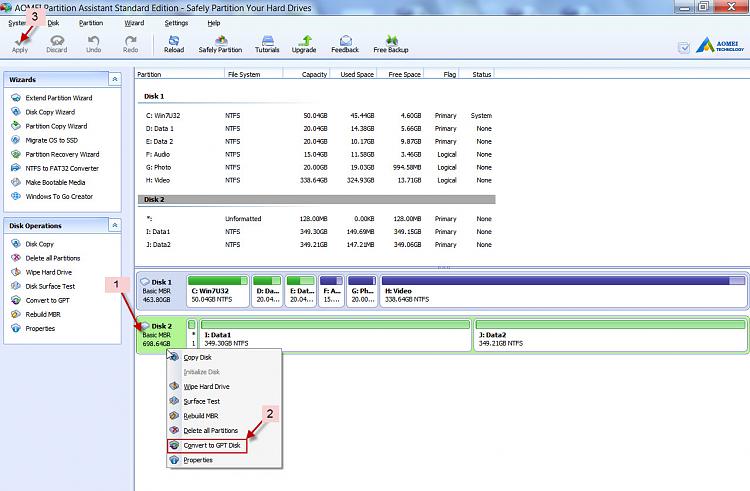The width and height of the screenshot is (750, 491).
Task: Click the Feedback toolbar icon
Action: coord(345,44)
